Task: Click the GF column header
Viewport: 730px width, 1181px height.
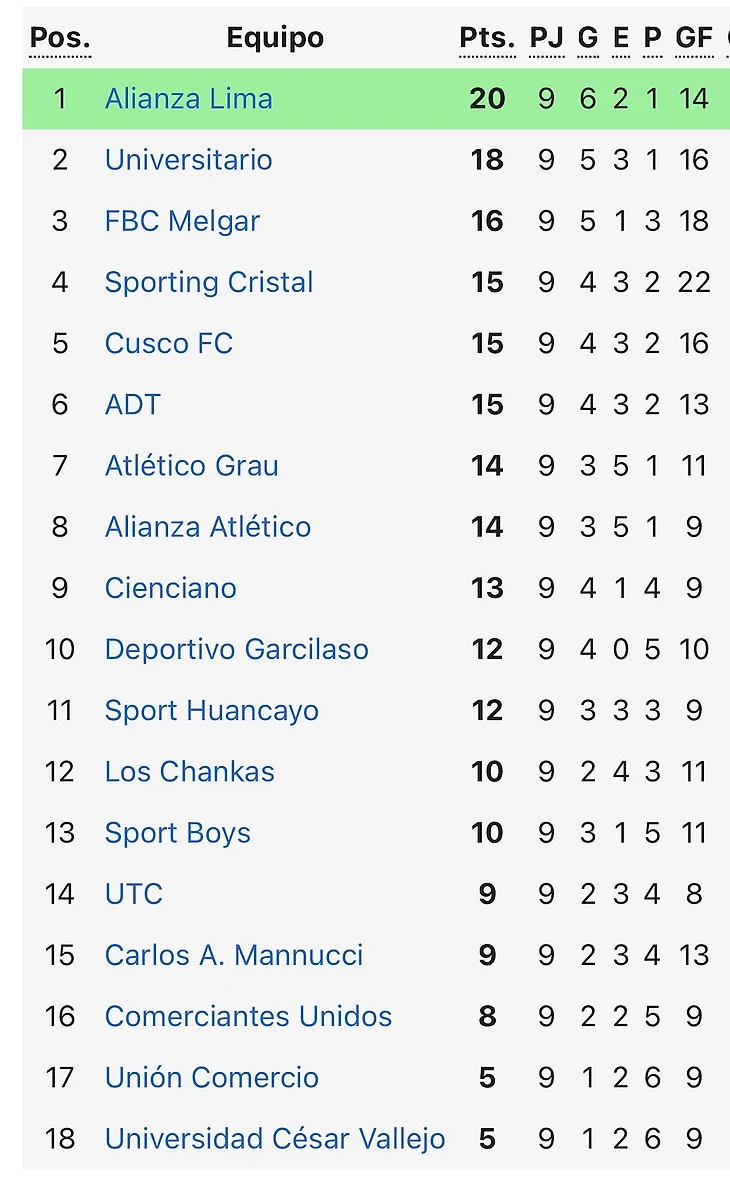Action: click(x=693, y=38)
